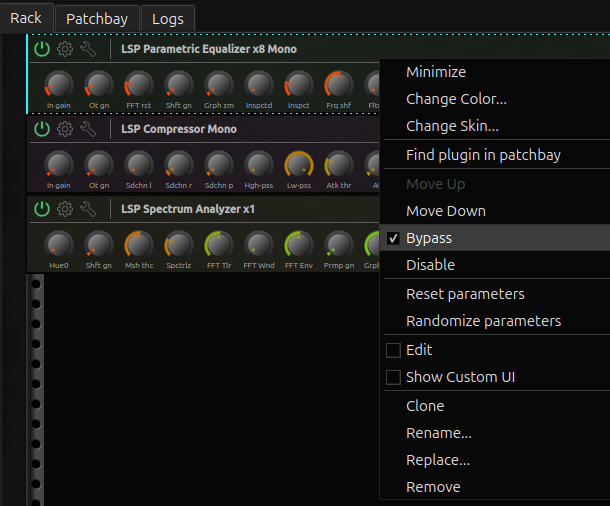Click the Inspct knob
This screenshot has width=610, height=506.
coord(299,84)
